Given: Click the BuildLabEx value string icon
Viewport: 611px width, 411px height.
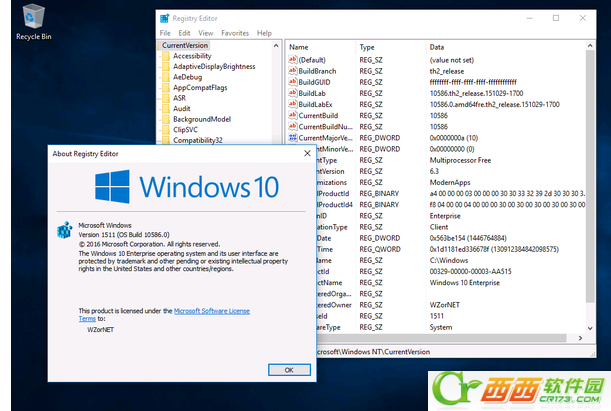Looking at the screenshot, I should tap(293, 104).
